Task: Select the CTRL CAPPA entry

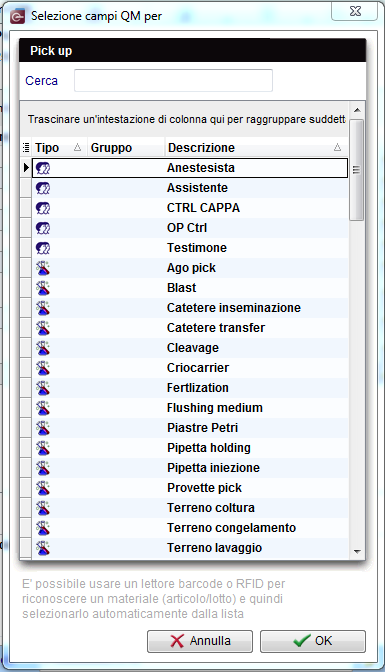Action: [189, 208]
